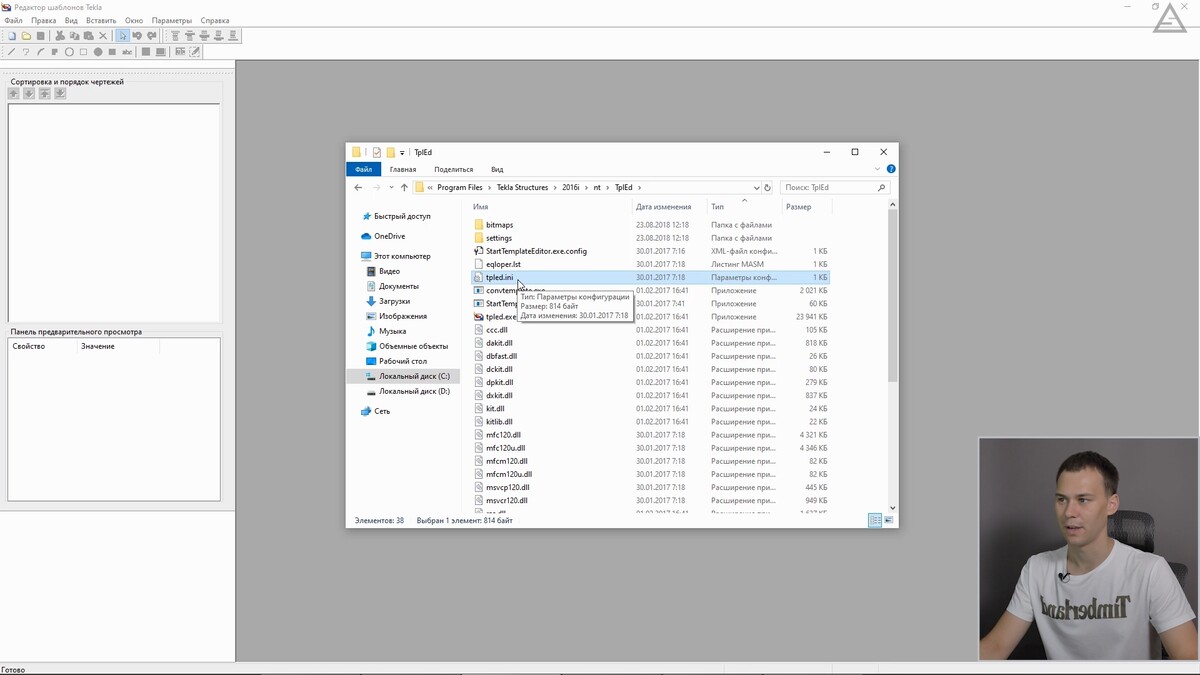Sort files by the Размер column header

[798, 207]
